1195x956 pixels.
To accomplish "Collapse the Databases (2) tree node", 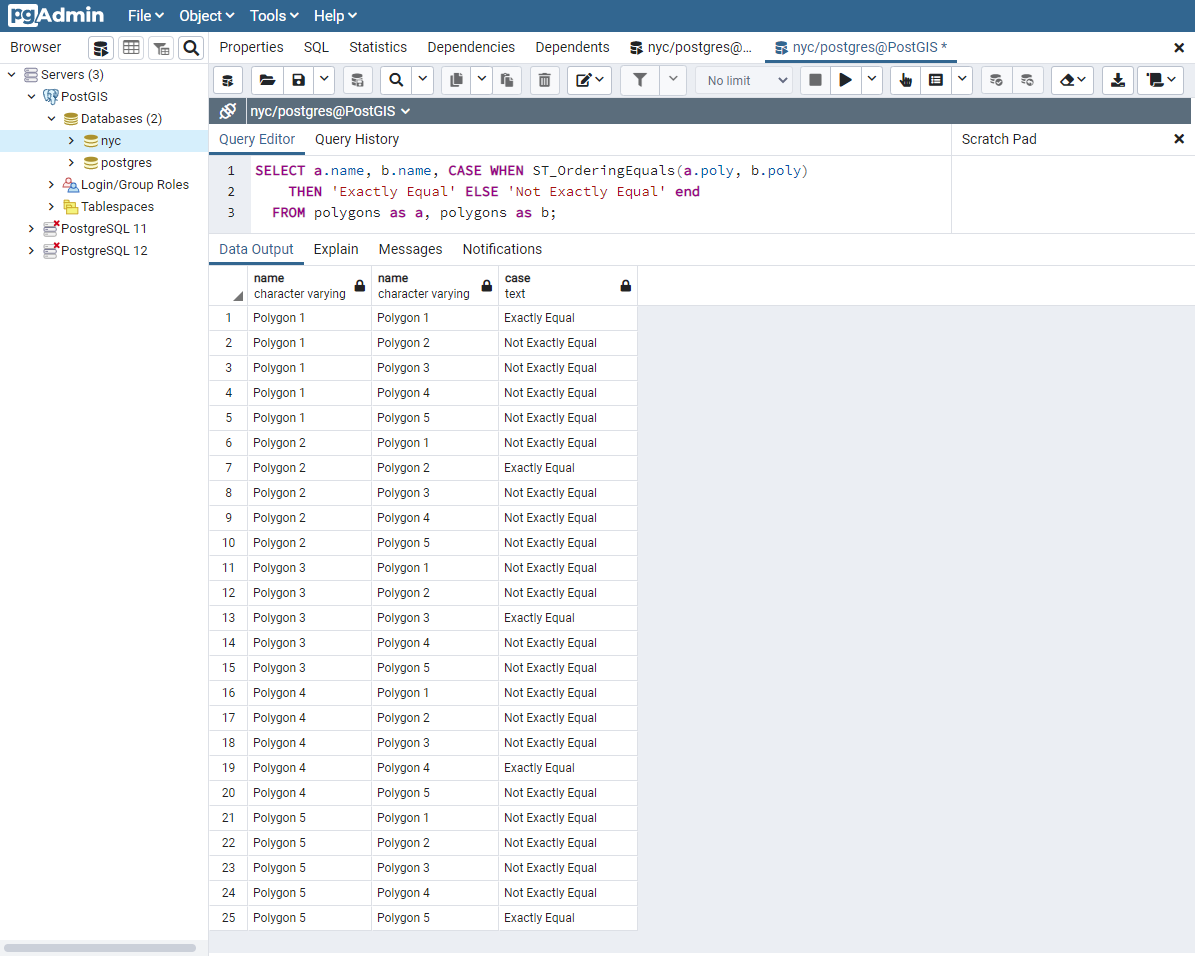I will point(52,119).
